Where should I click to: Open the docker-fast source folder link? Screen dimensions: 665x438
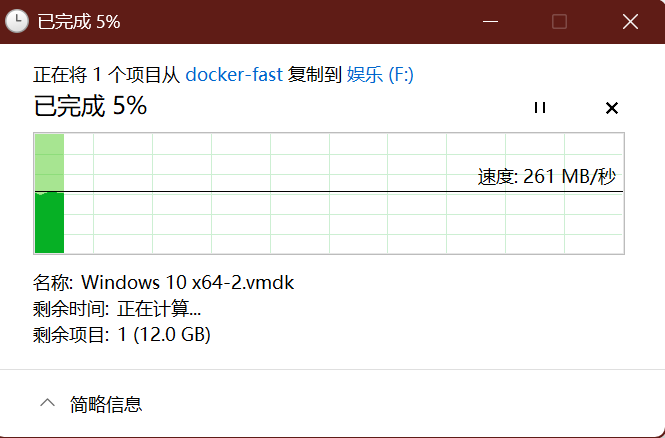point(235,74)
